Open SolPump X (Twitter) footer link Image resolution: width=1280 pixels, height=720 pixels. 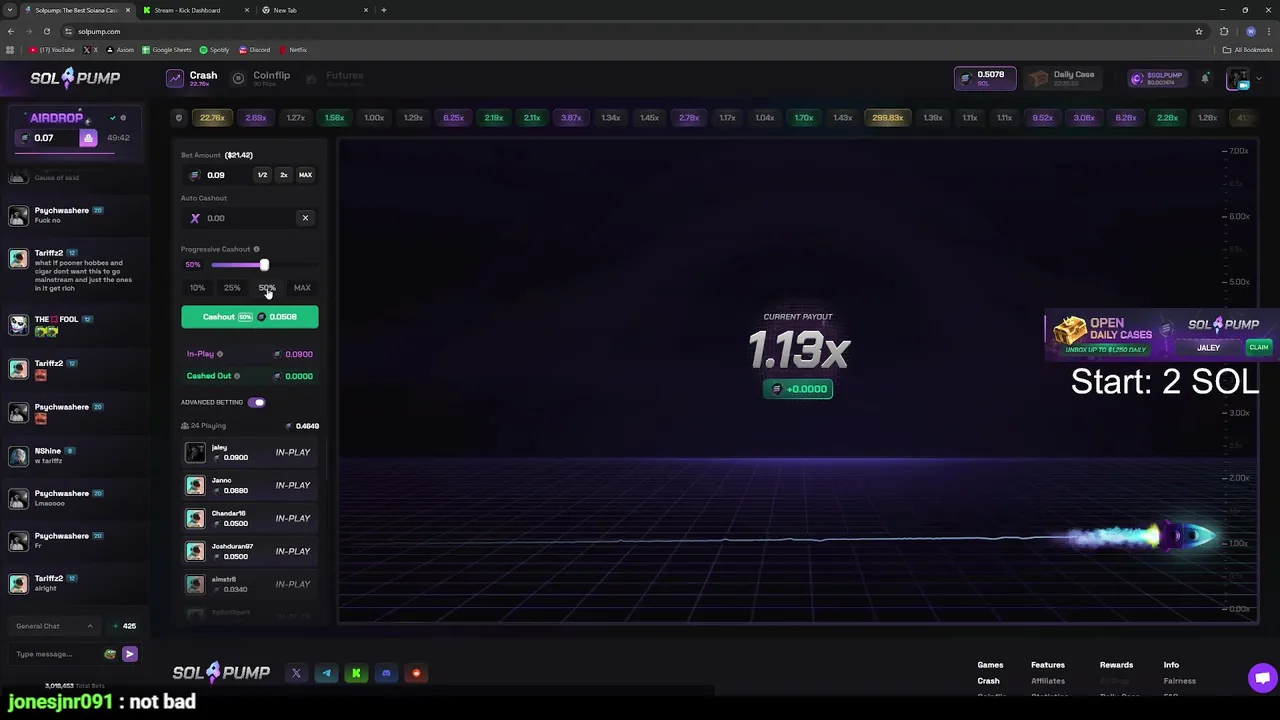coord(296,673)
